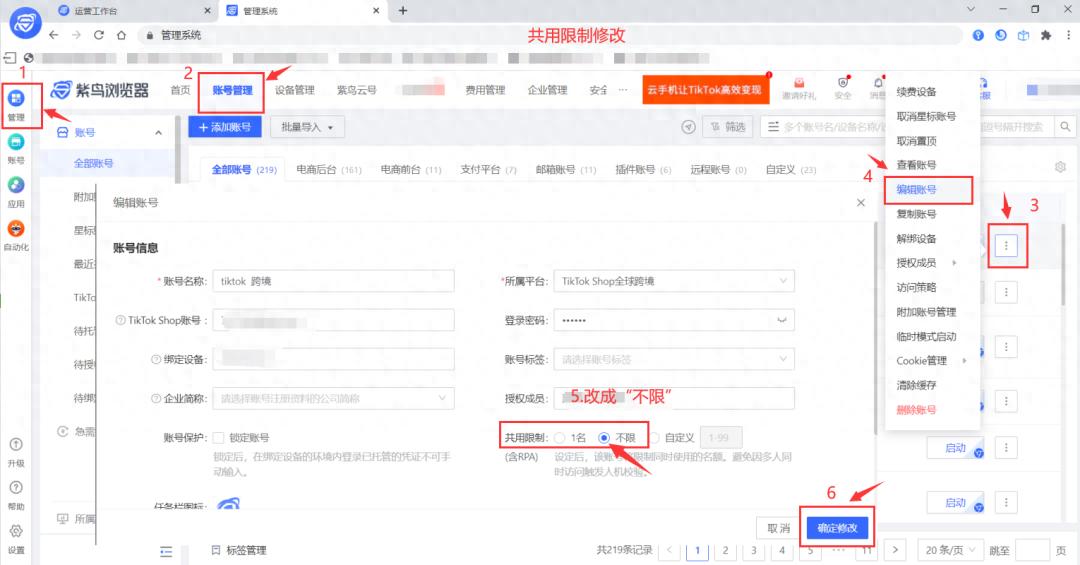Open the 账号标签 dropdown
The height and width of the screenshot is (565, 1080).
[x=674, y=359]
